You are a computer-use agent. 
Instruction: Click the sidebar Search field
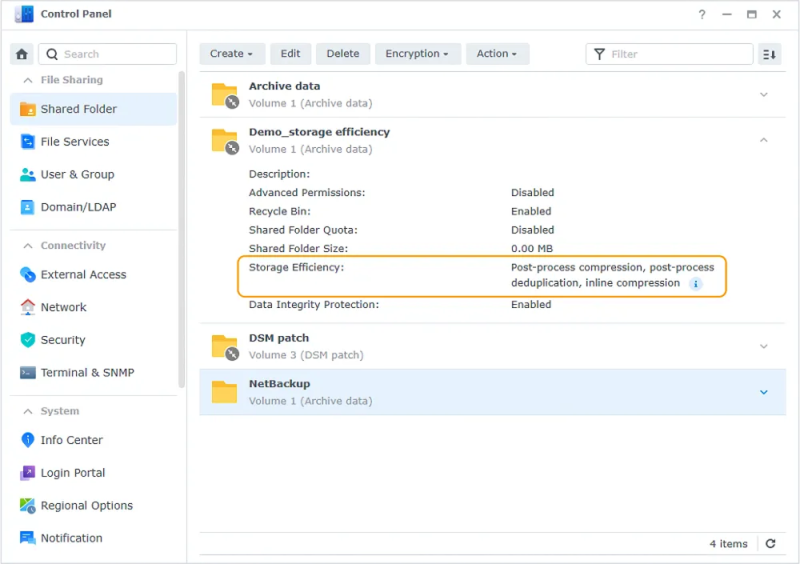click(108, 54)
